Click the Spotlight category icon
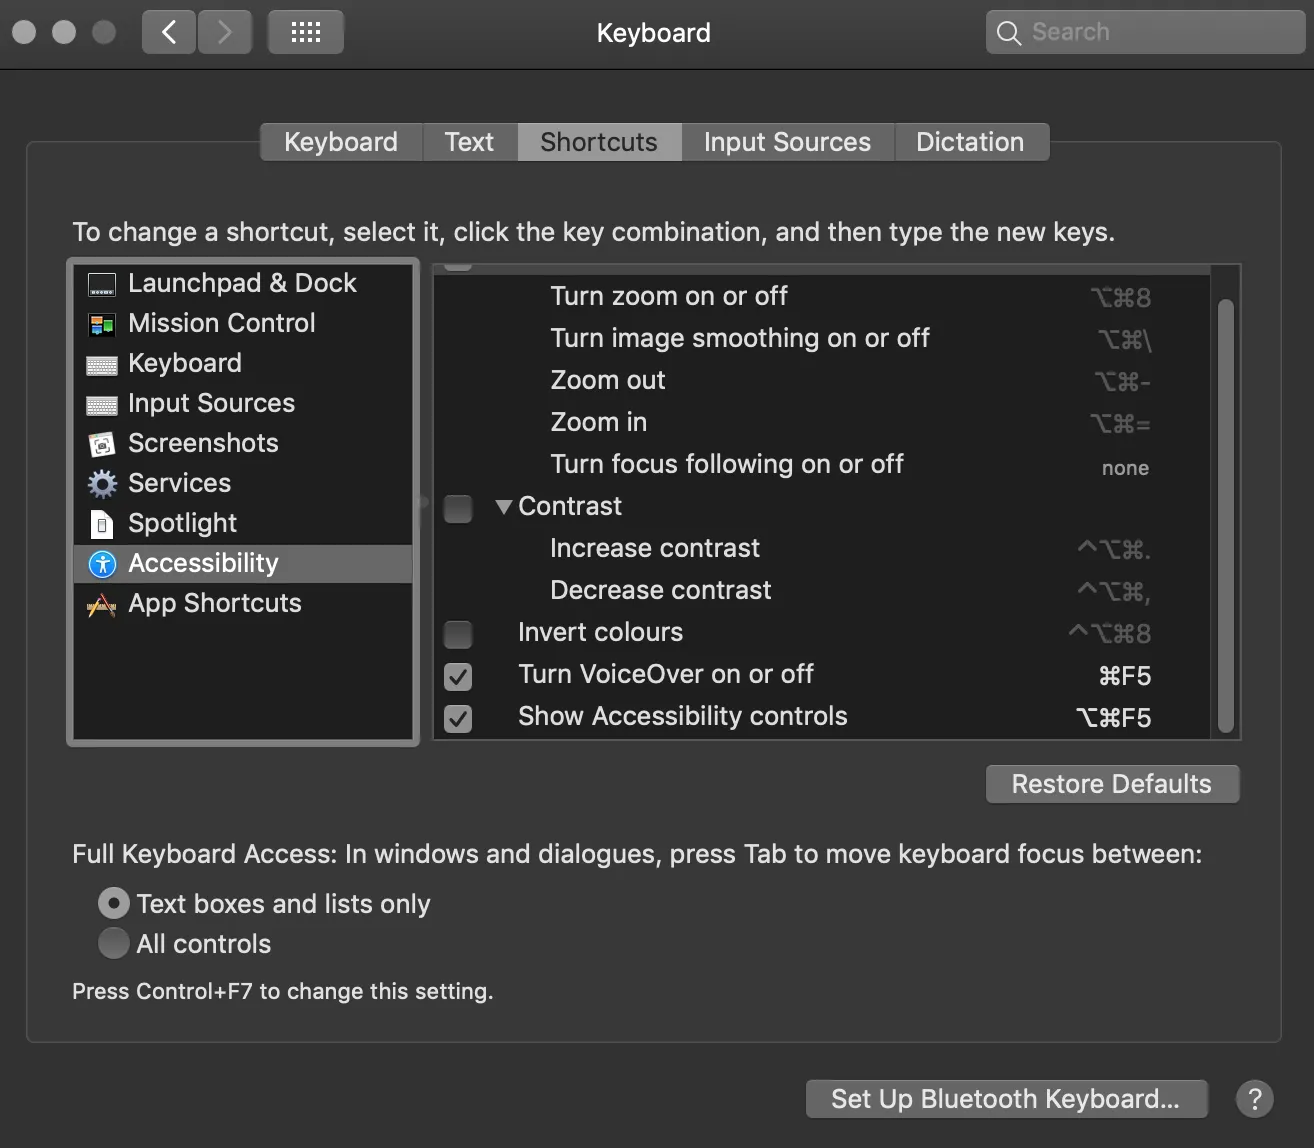1314x1148 pixels. pos(102,524)
